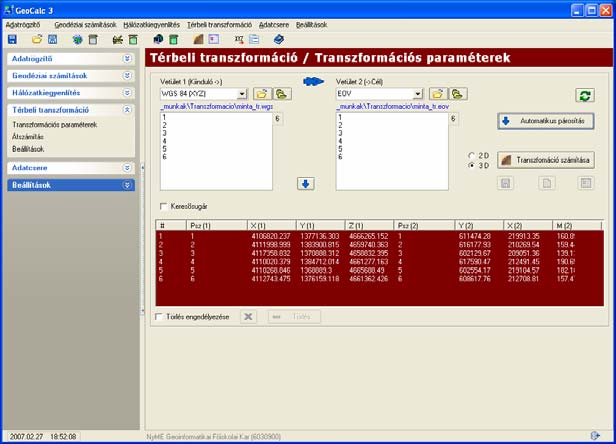Screen dimensions: 616x444
Task: Click the blue grid icon beside the toolbar folder
Action: [x=52, y=39]
